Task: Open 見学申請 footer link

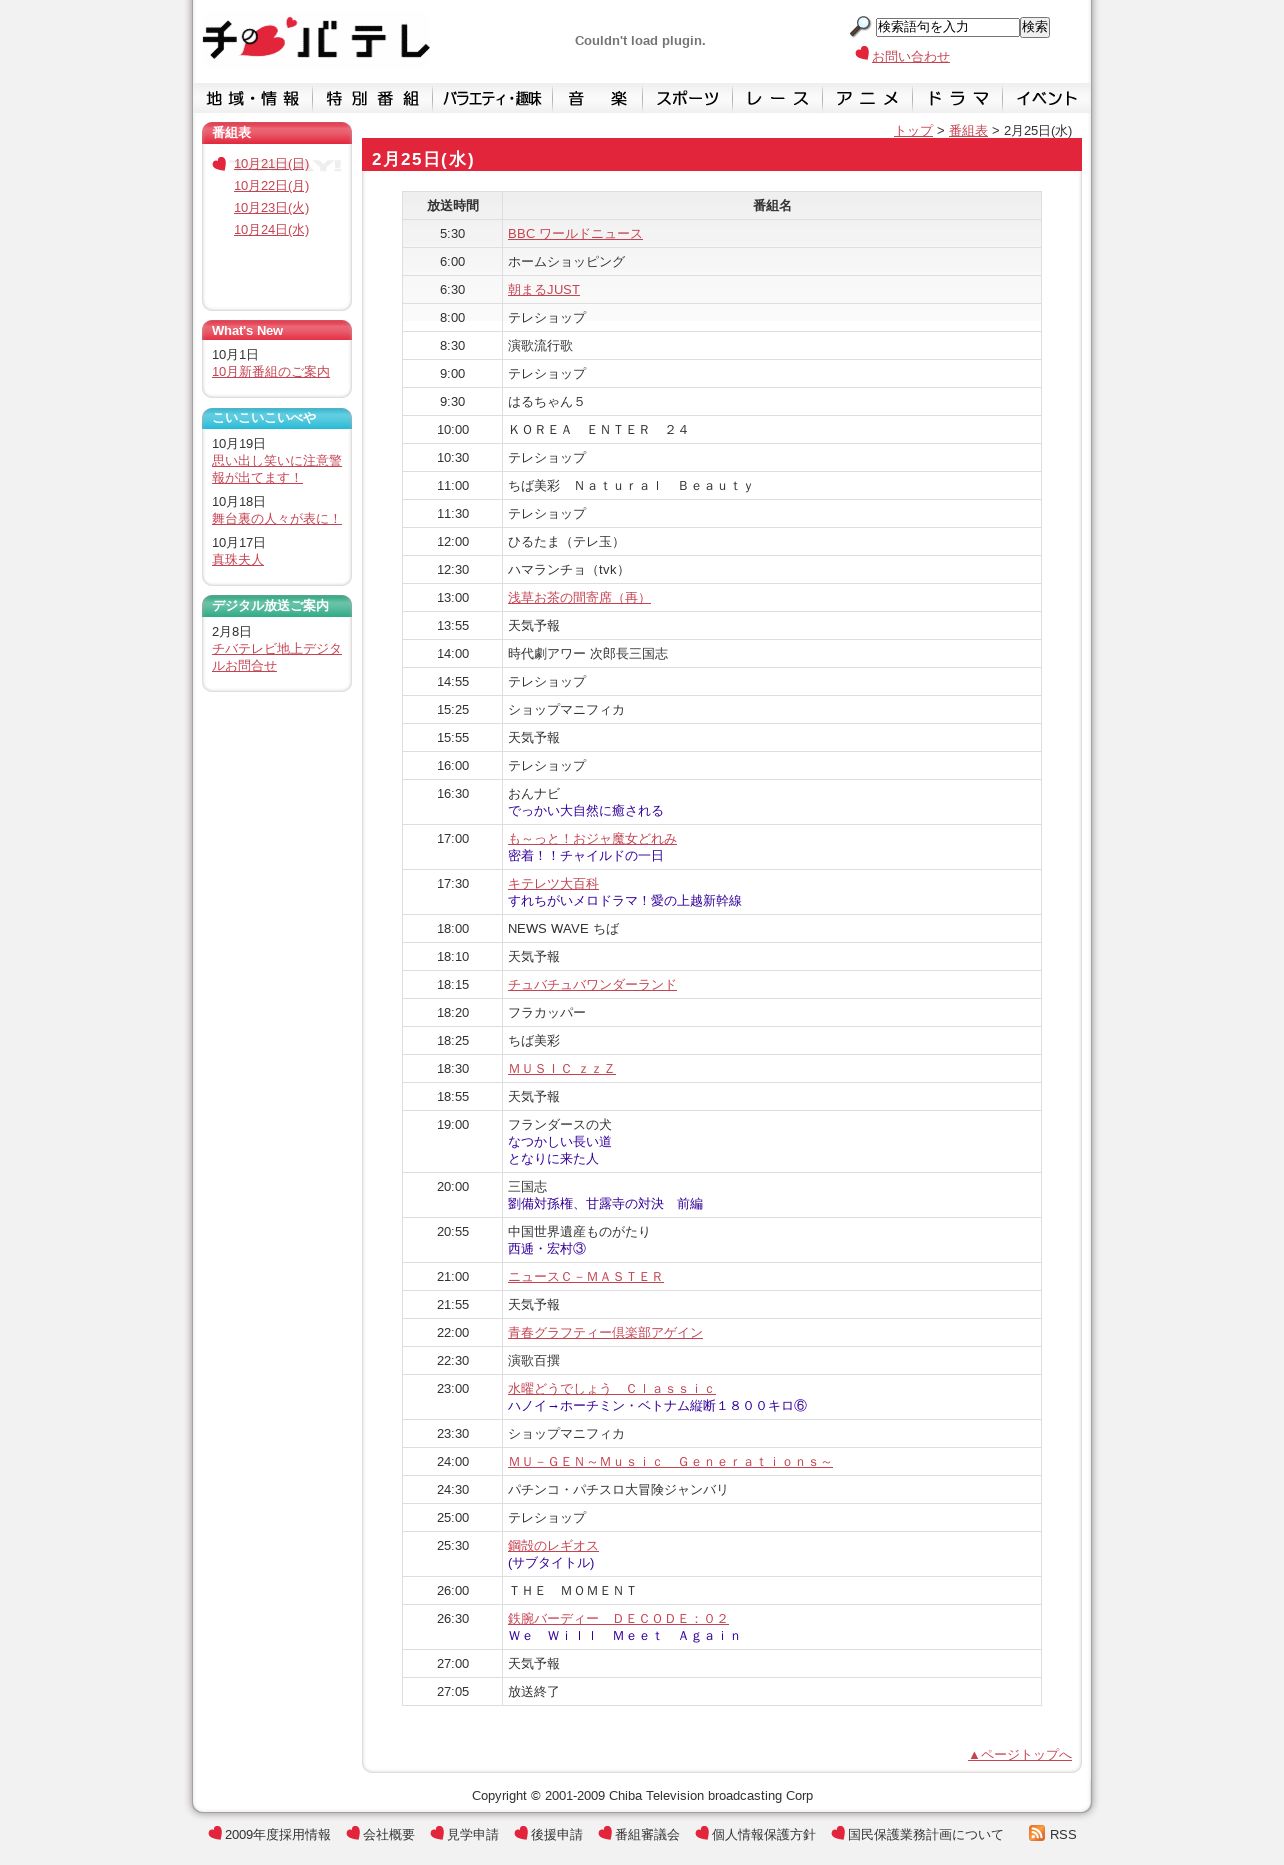Action: [473, 1835]
